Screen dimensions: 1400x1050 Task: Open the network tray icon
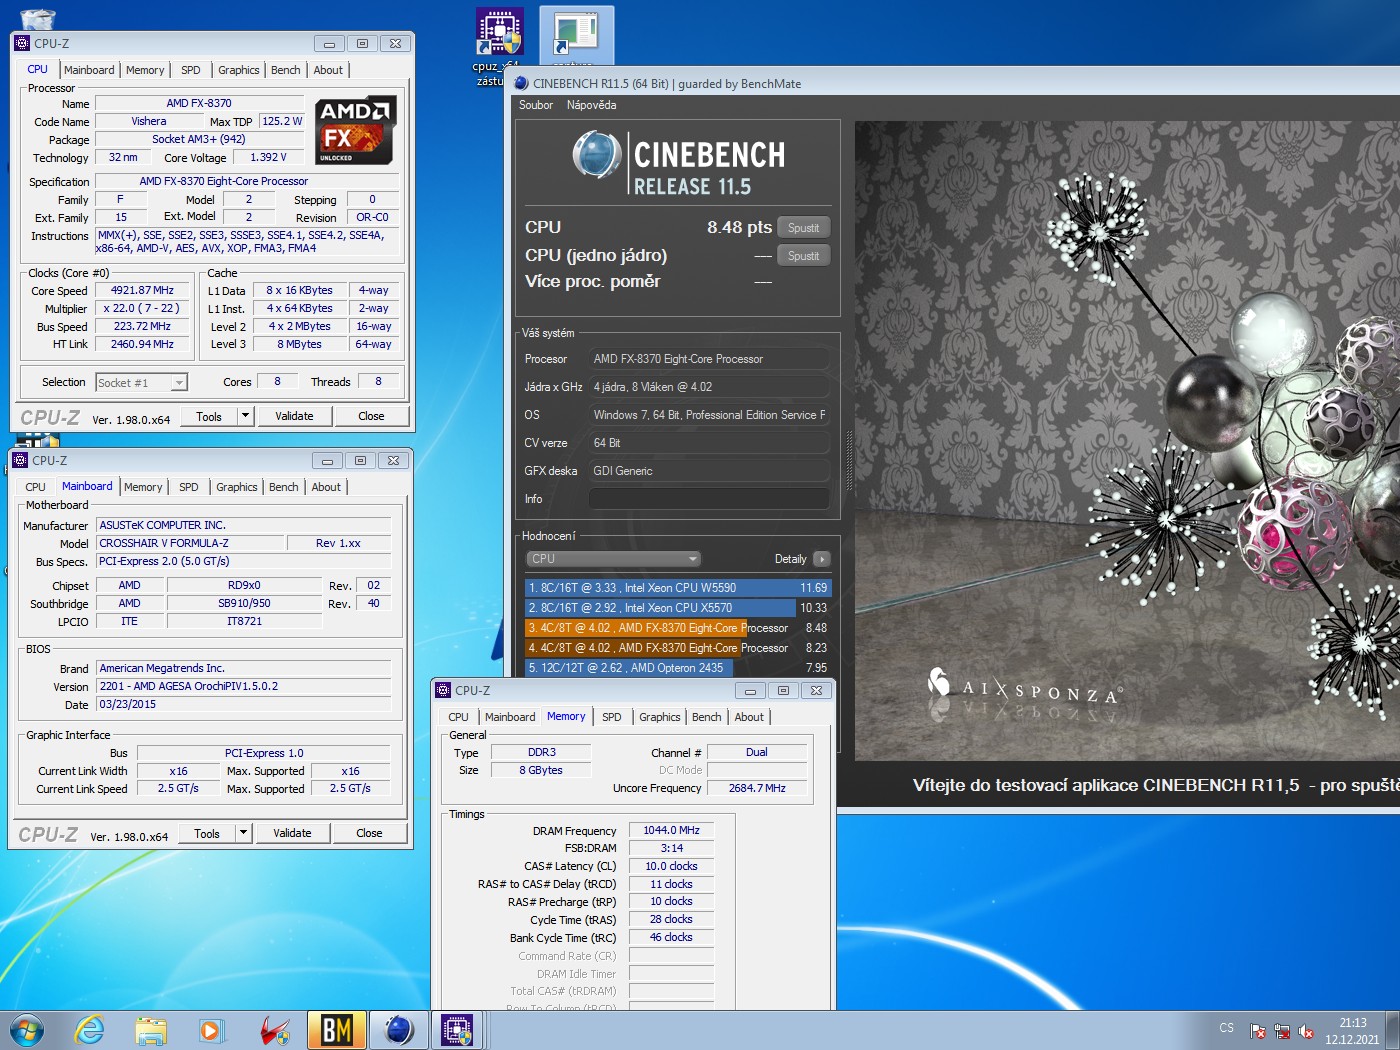click(x=1282, y=1031)
